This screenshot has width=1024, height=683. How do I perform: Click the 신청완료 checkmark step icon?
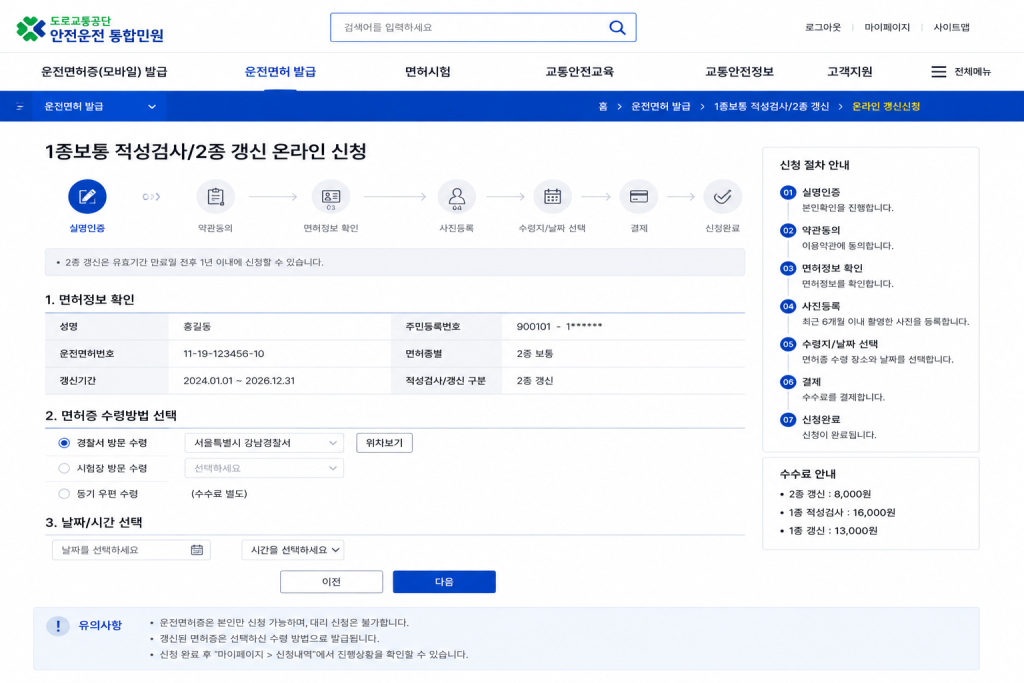[x=722, y=197]
